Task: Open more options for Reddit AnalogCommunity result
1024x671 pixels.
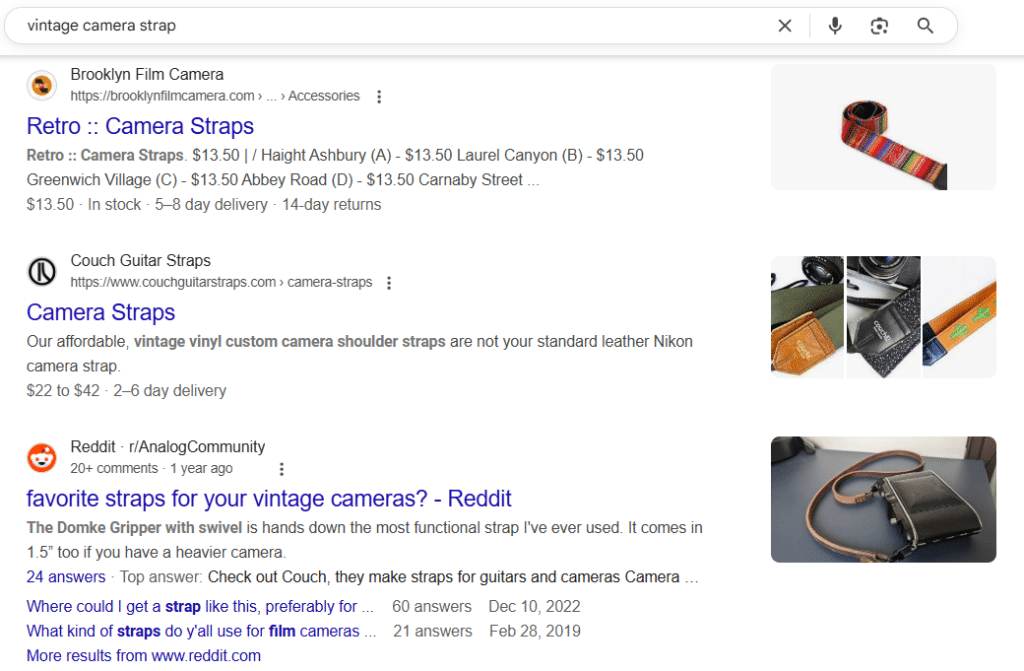Action: 281,469
